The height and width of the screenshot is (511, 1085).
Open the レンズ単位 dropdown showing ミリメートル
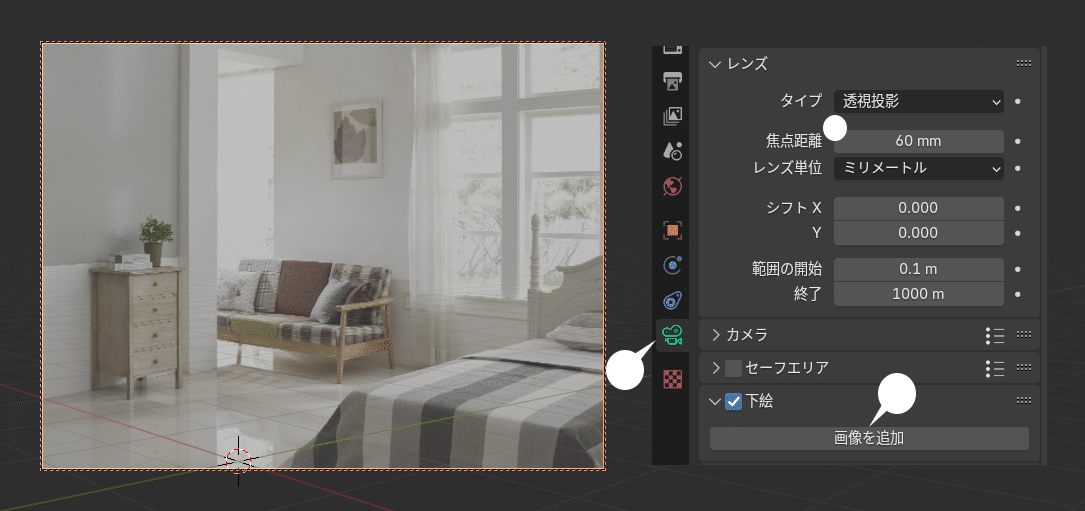(919, 168)
